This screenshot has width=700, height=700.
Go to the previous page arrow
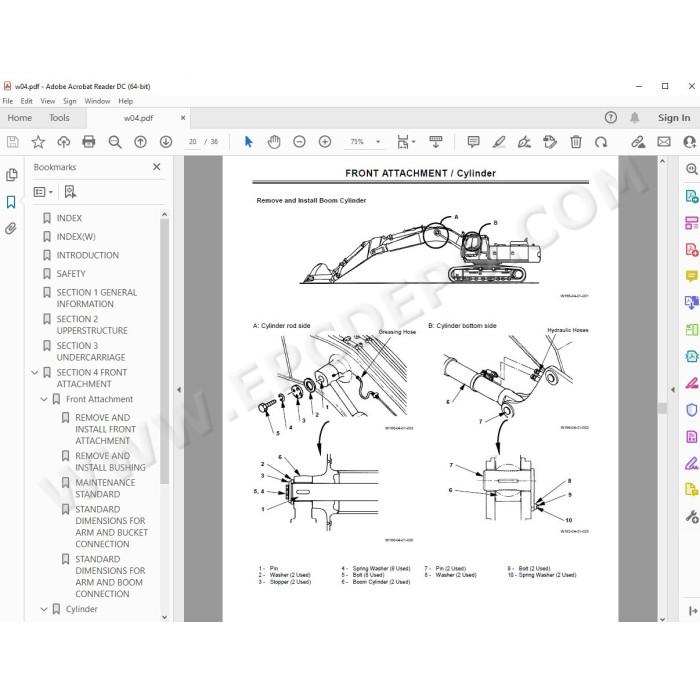pyautogui.click(x=140, y=142)
